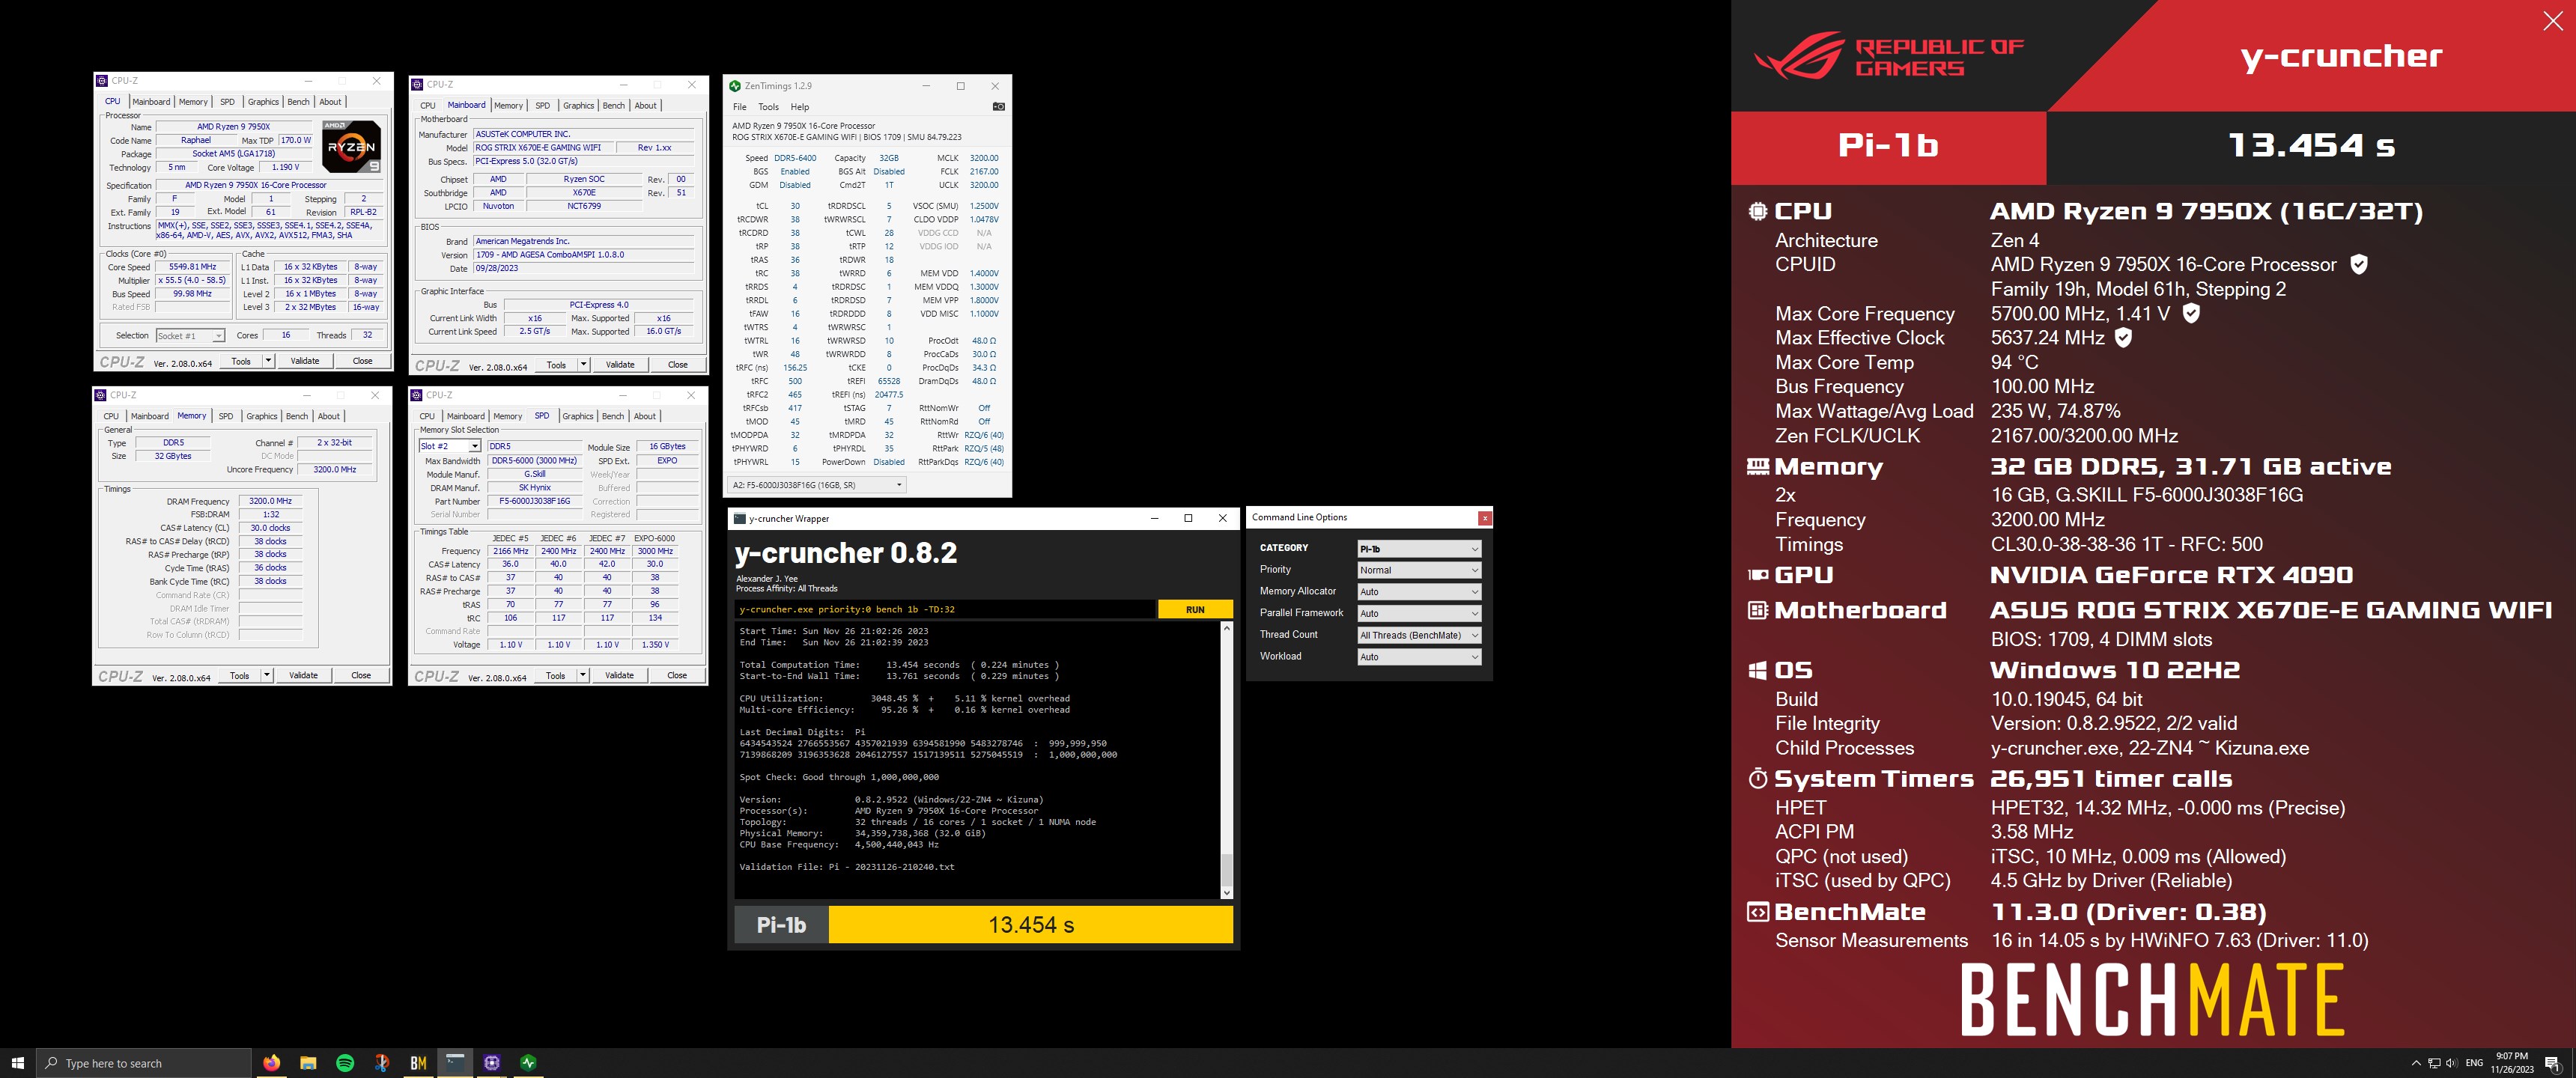Click Validate in CPU-Z CPU window
The image size is (2576, 1078).
305,361
